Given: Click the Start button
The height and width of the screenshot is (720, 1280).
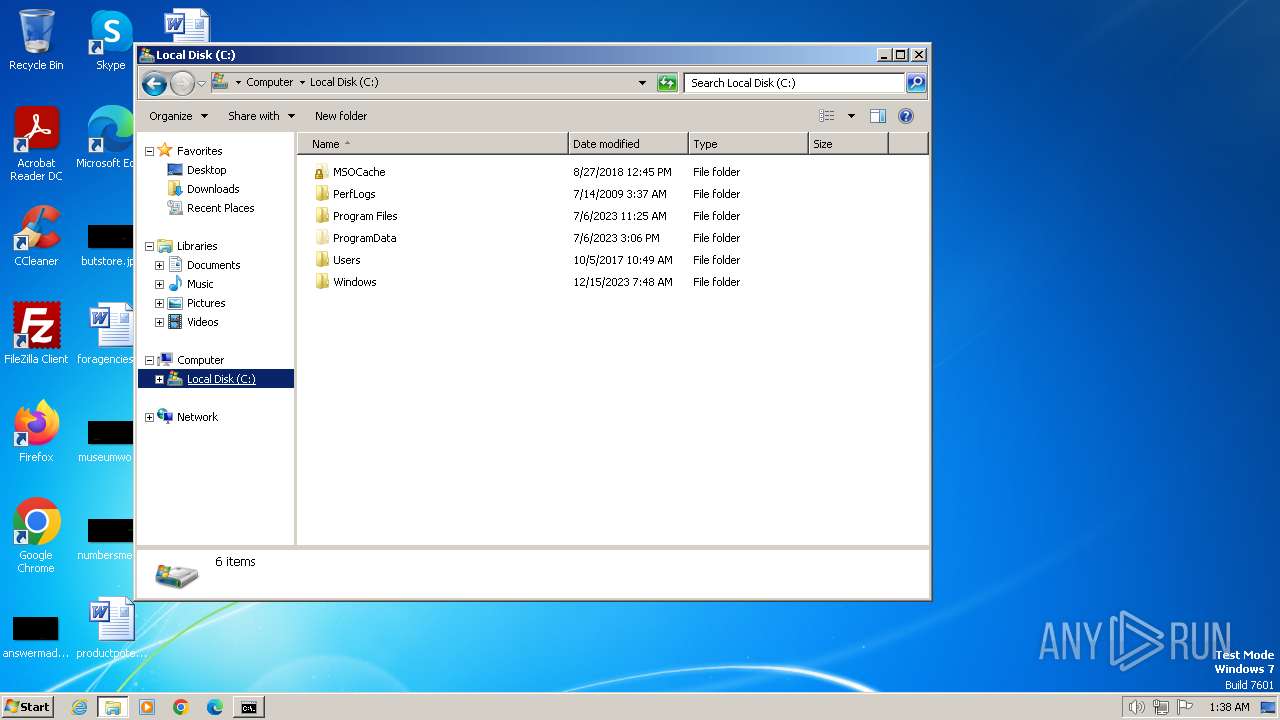Looking at the screenshot, I should [28, 707].
